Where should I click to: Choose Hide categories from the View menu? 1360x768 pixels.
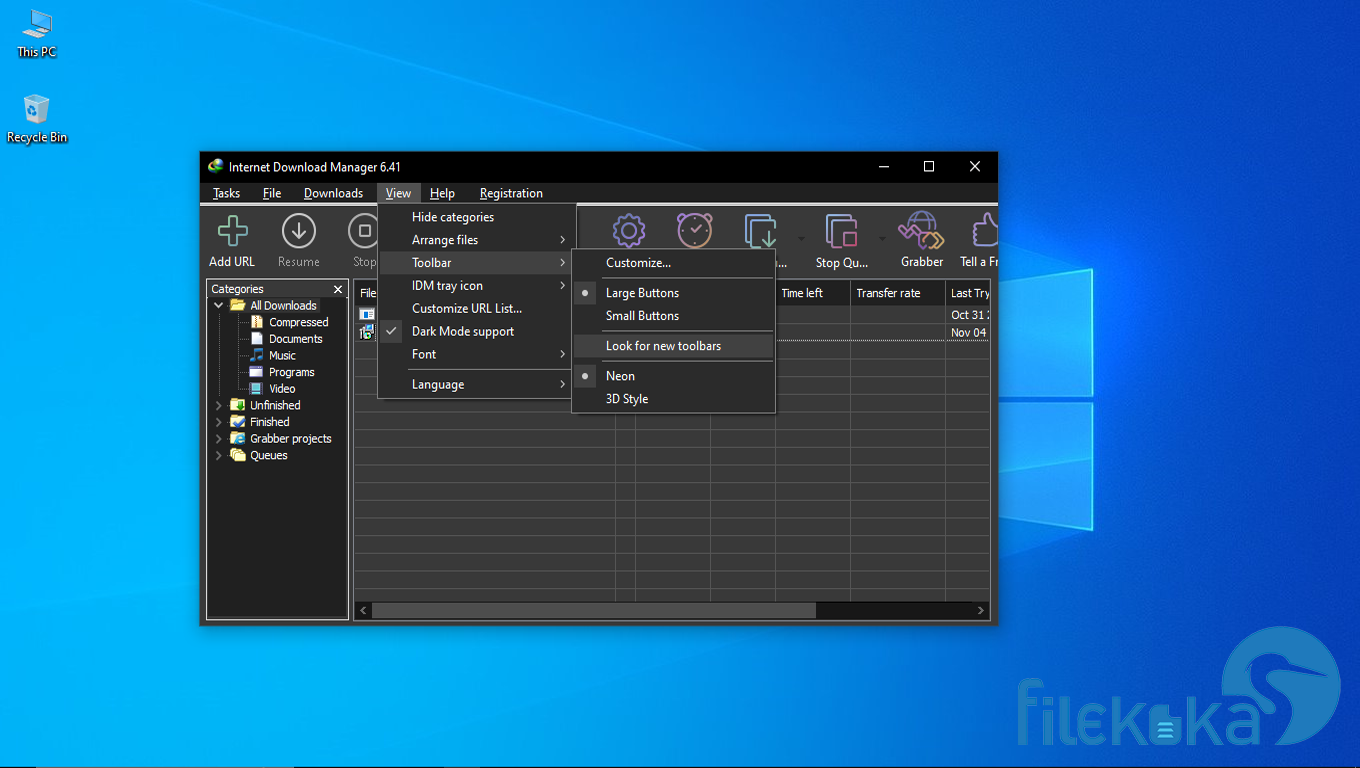[x=476, y=217]
